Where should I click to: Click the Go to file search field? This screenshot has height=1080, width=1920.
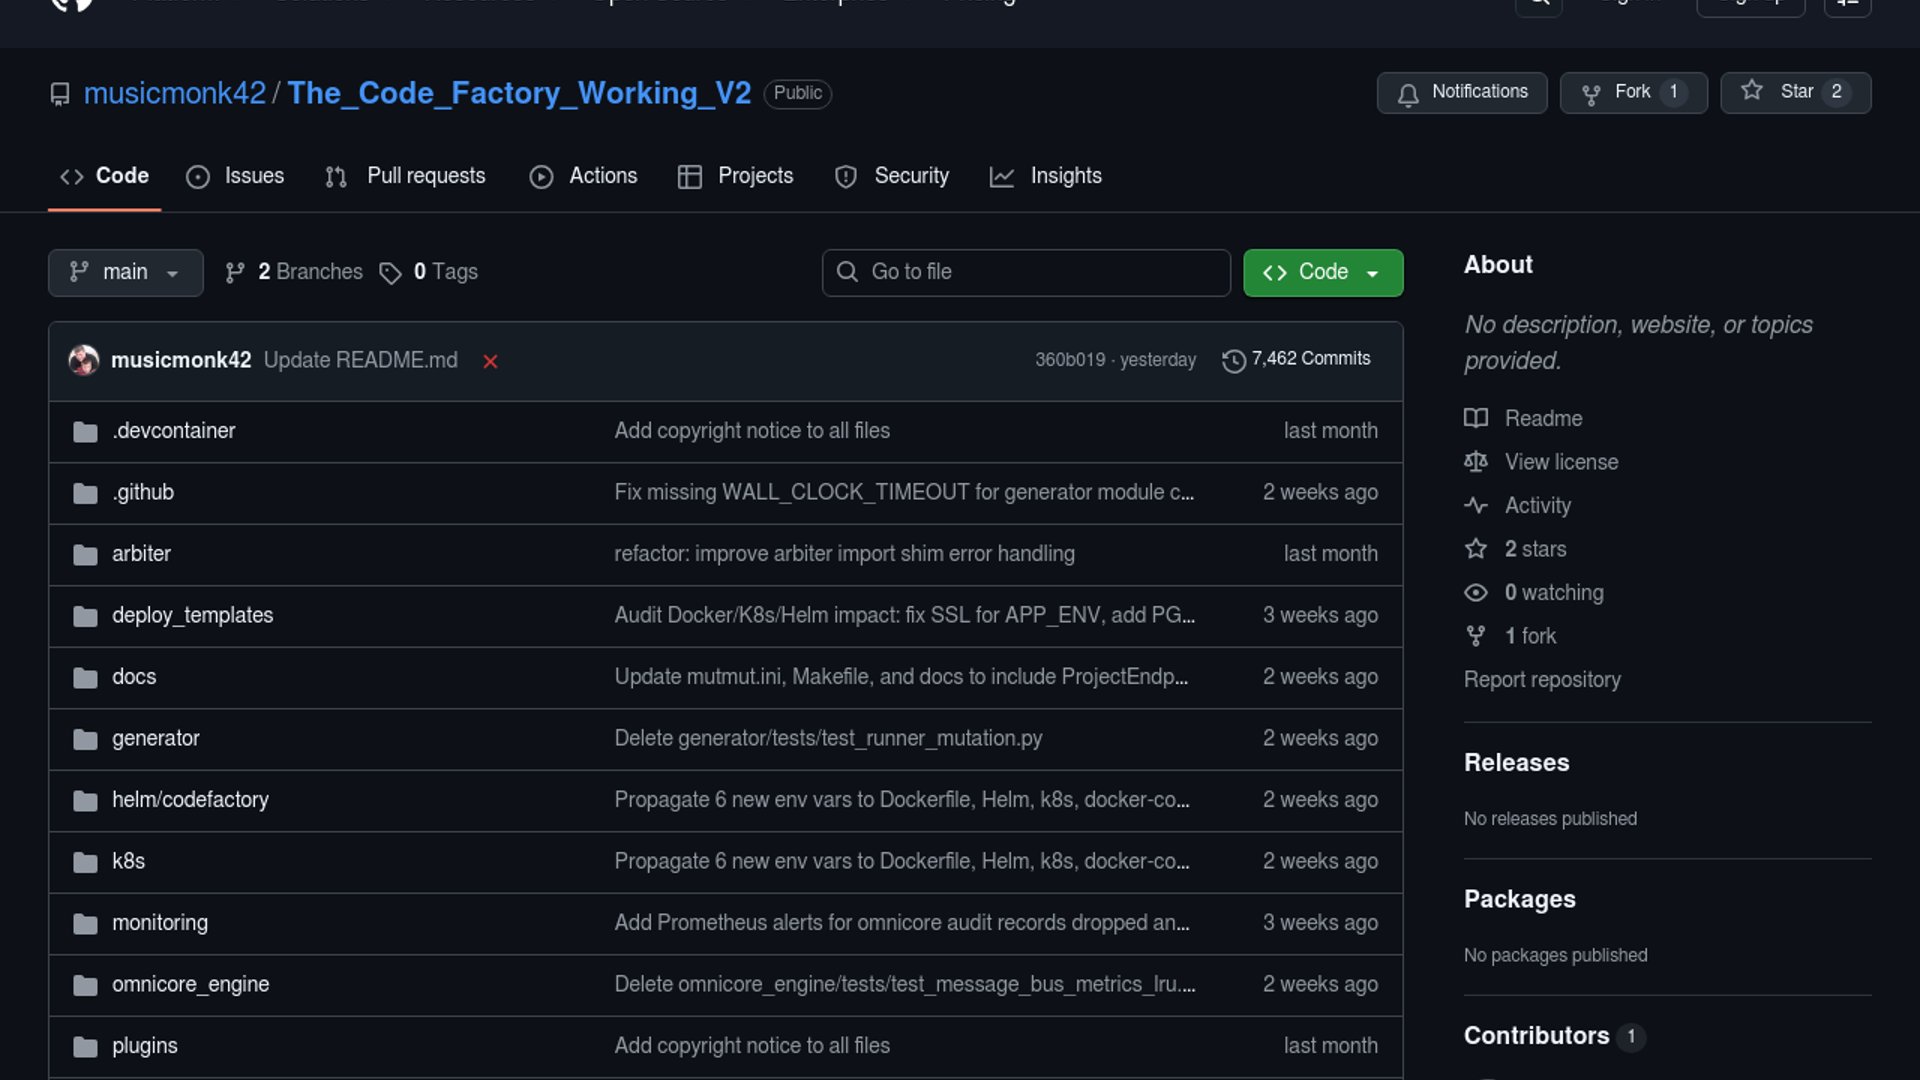pyautogui.click(x=1026, y=272)
